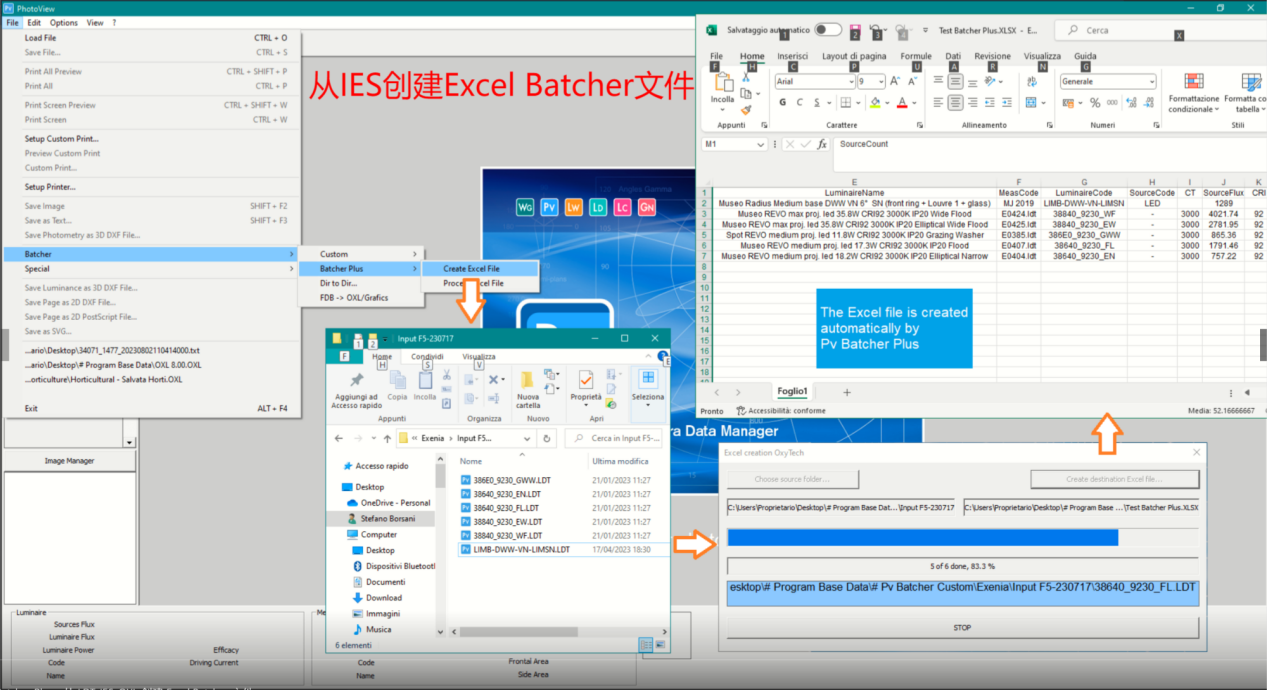Click the percent style icon in Excel
The width and height of the screenshot is (1267, 690).
pyautogui.click(x=1095, y=102)
